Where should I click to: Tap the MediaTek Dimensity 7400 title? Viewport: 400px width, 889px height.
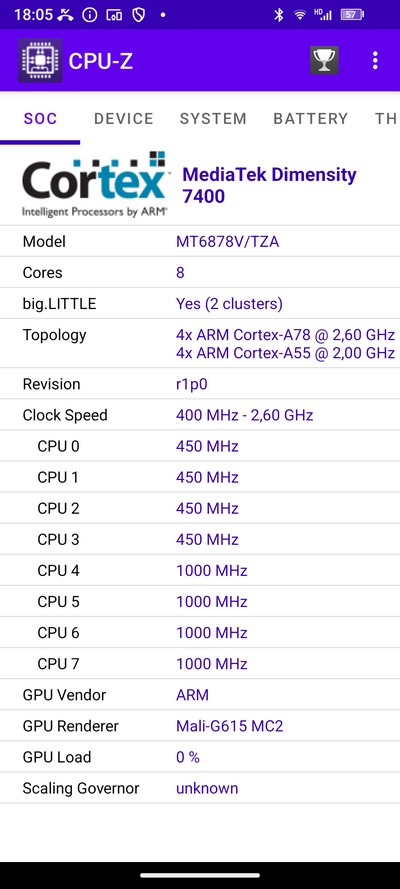click(x=269, y=185)
